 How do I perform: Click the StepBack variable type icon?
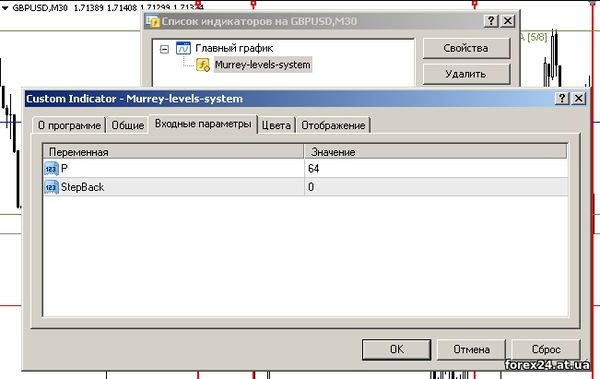[51, 187]
